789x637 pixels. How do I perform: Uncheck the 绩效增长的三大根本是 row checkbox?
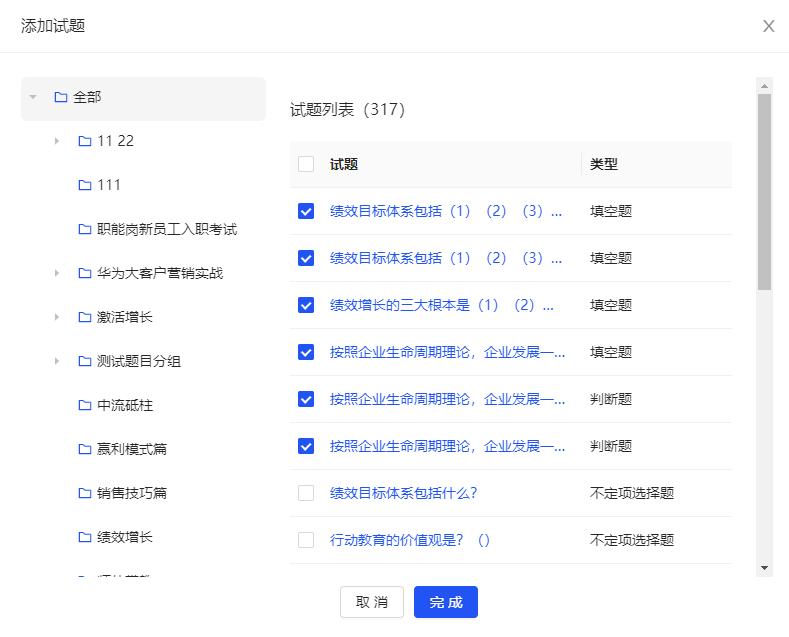(306, 305)
